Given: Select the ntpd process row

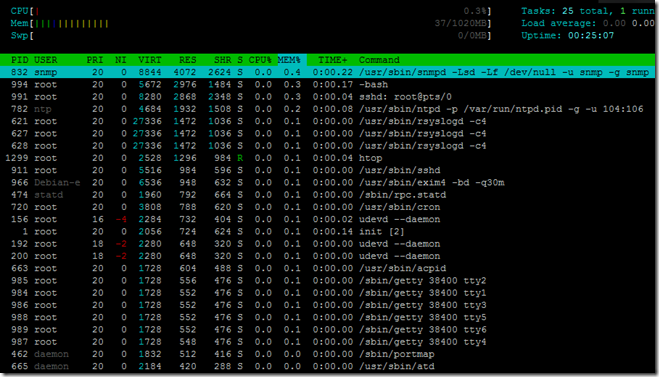Looking at the screenshot, I should coord(327,109).
